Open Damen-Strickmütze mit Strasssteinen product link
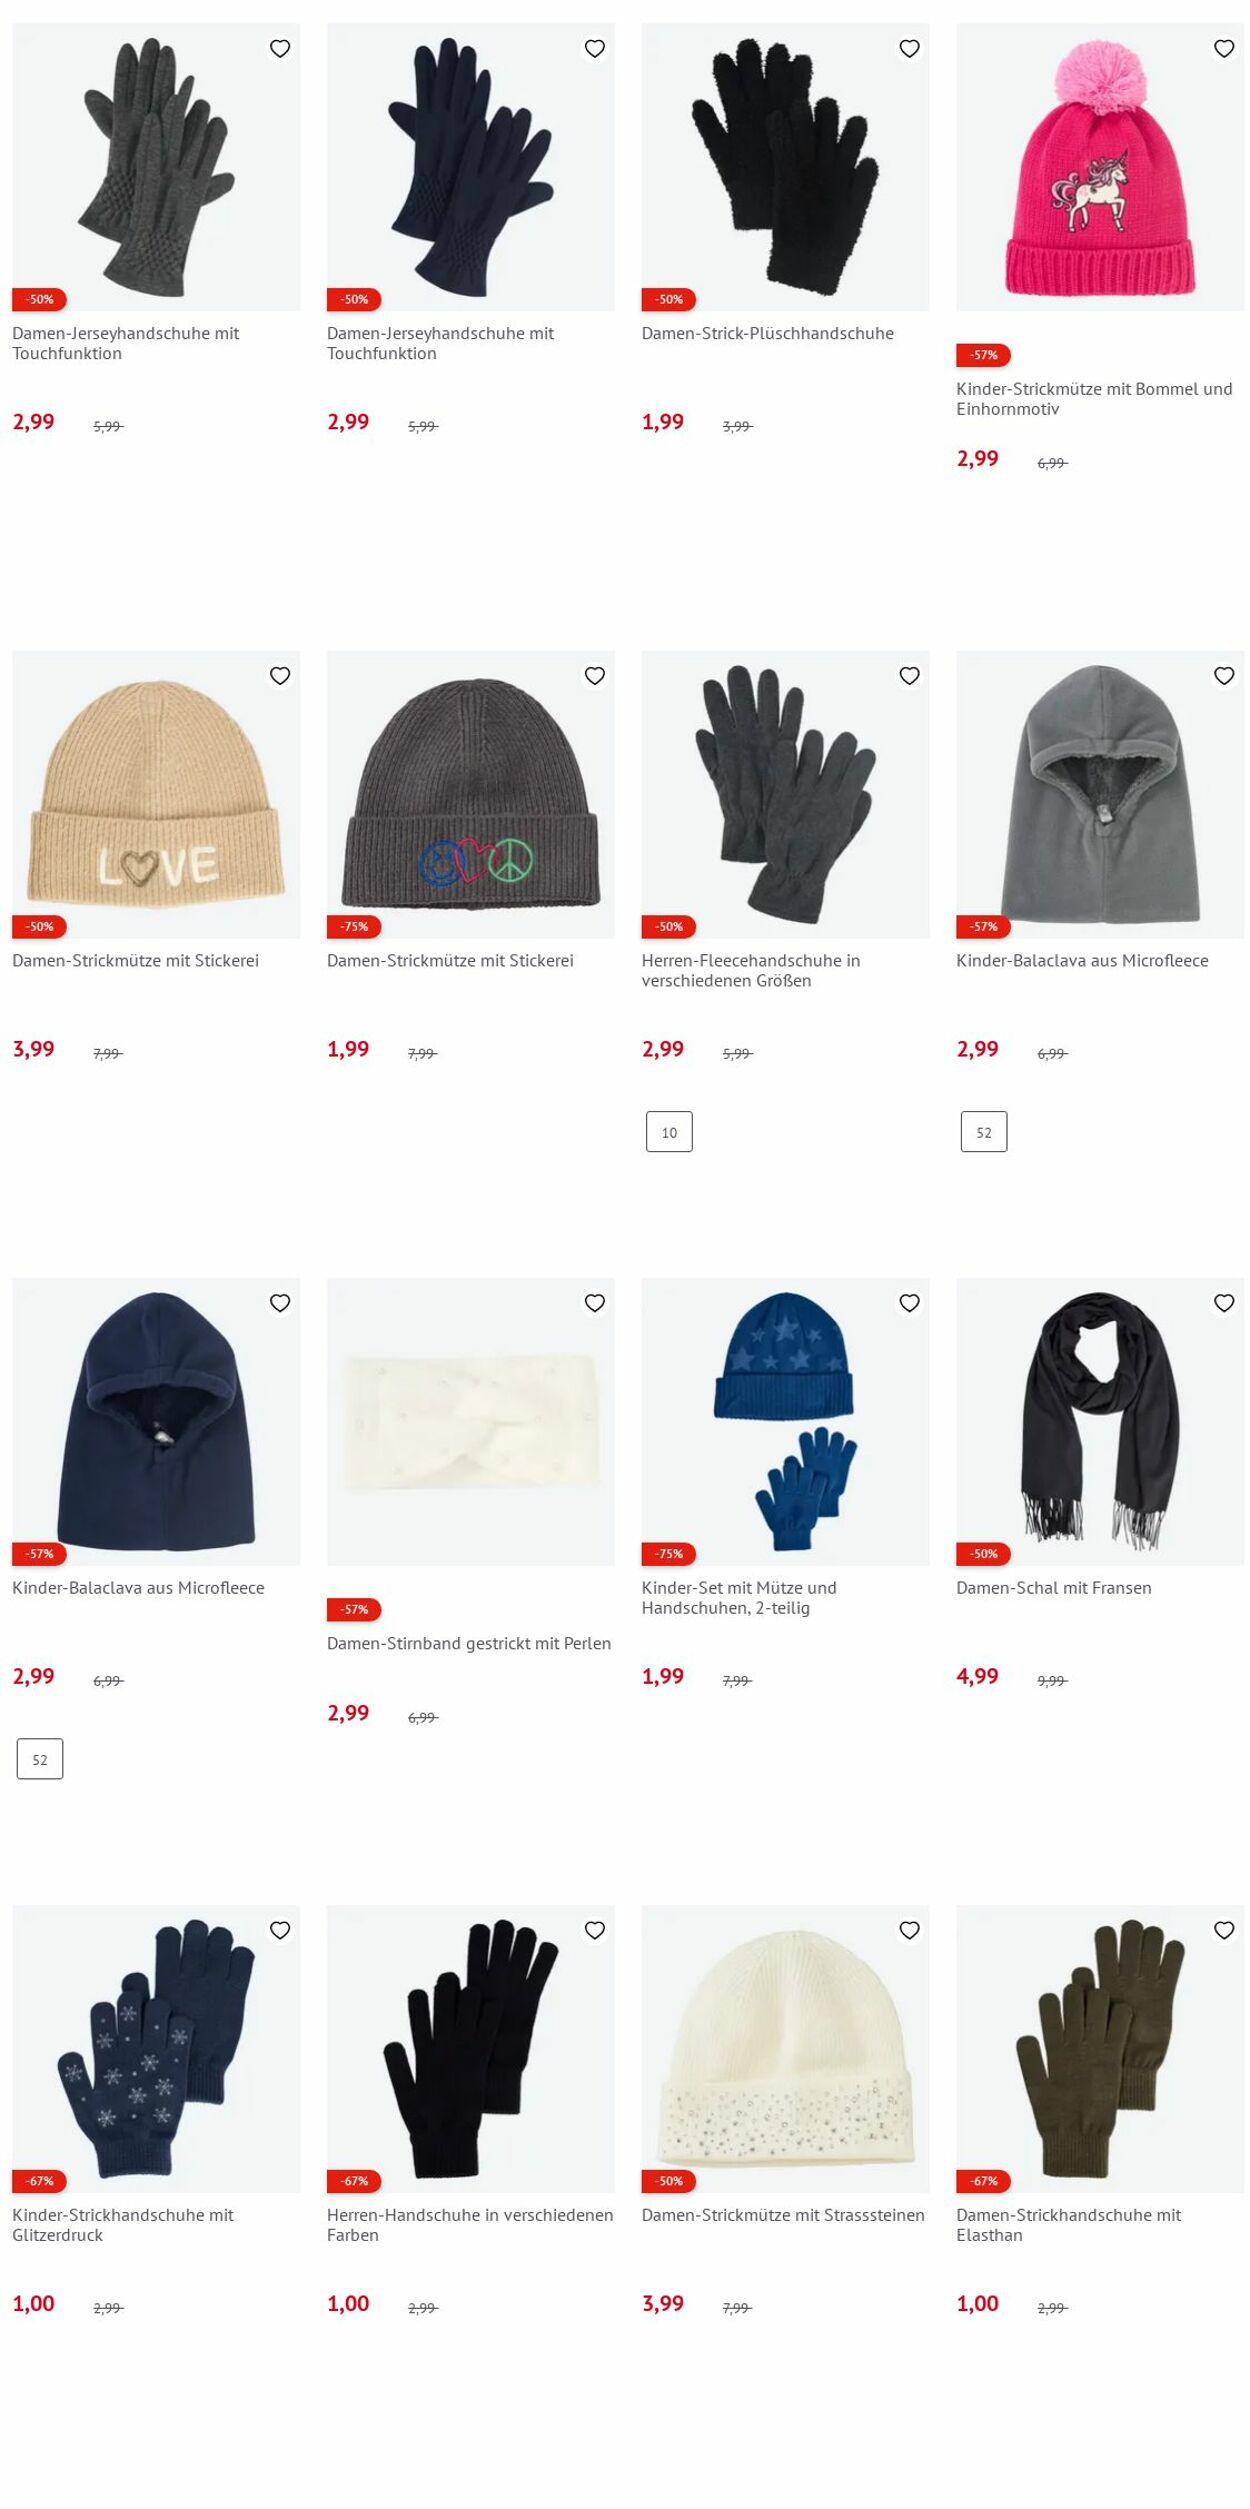 point(783,2215)
